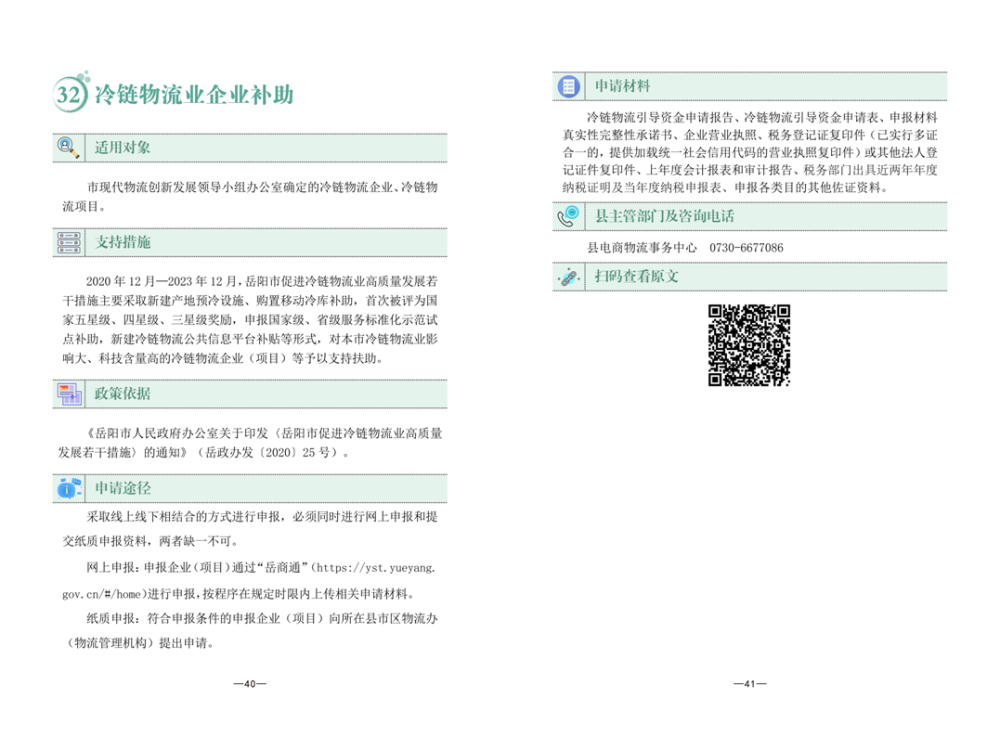This screenshot has height=736, width=1000.
Task: Click the 申请途径 section header
Action: 123,489
